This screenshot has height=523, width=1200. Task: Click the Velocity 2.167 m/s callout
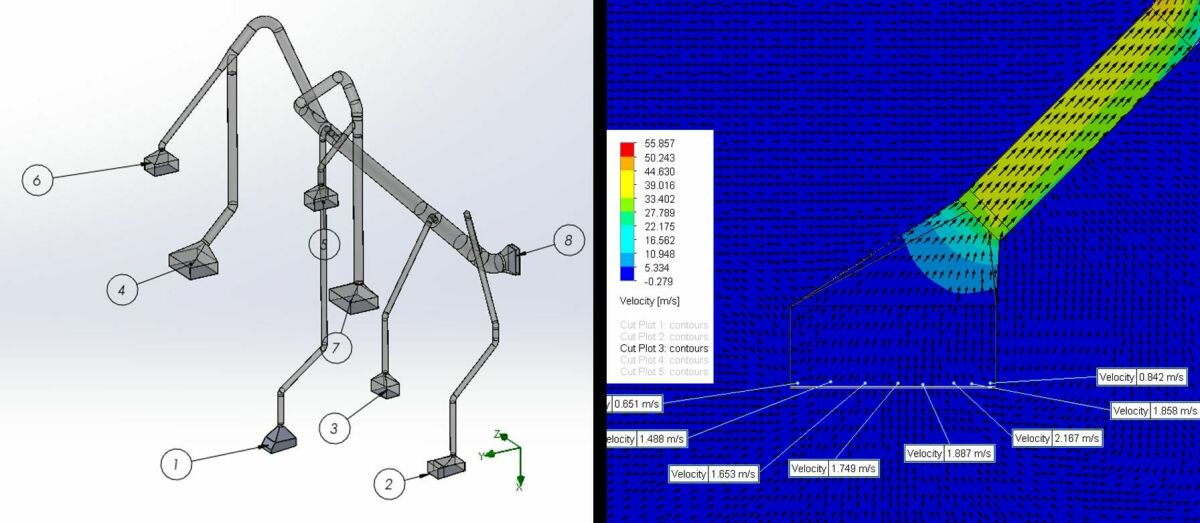1057,439
